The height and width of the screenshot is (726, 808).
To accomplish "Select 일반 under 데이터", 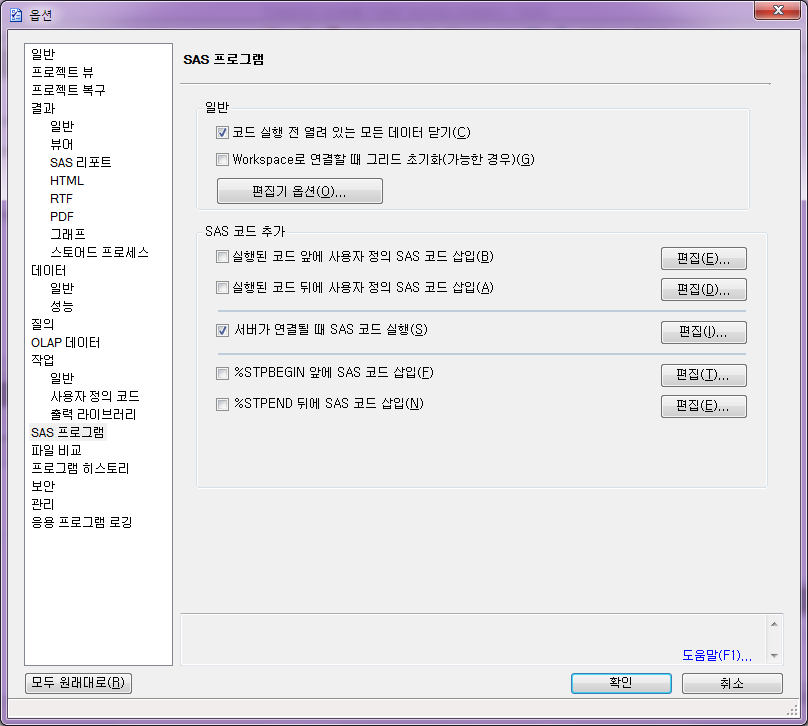I will coord(62,289).
